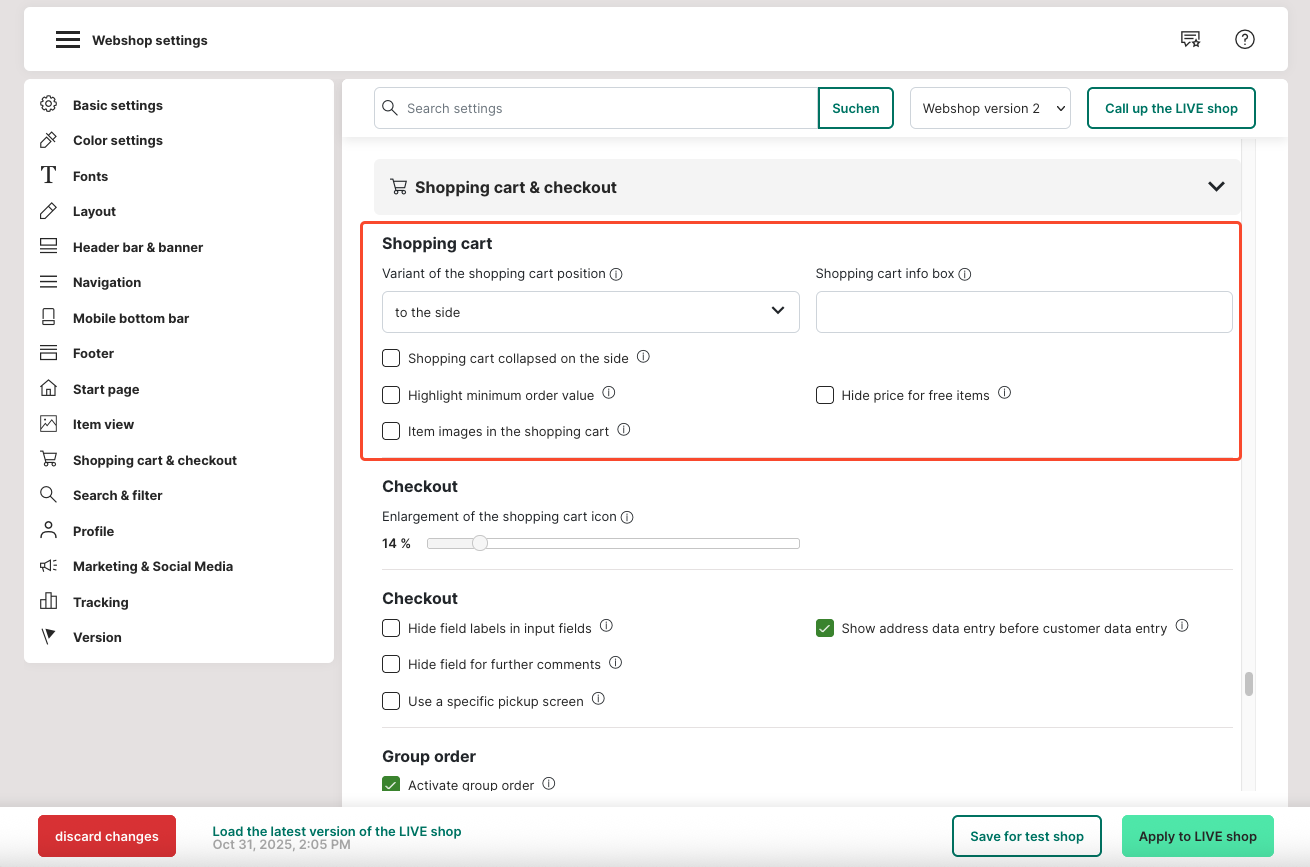This screenshot has width=1310, height=867.
Task: Open the shopping cart position variant dropdown
Action: point(590,312)
